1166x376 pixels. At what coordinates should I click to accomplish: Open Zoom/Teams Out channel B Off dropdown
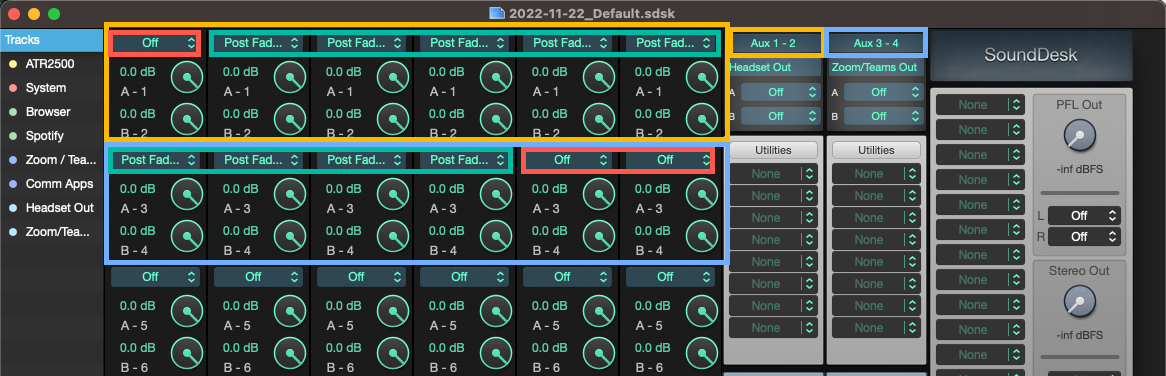883,116
